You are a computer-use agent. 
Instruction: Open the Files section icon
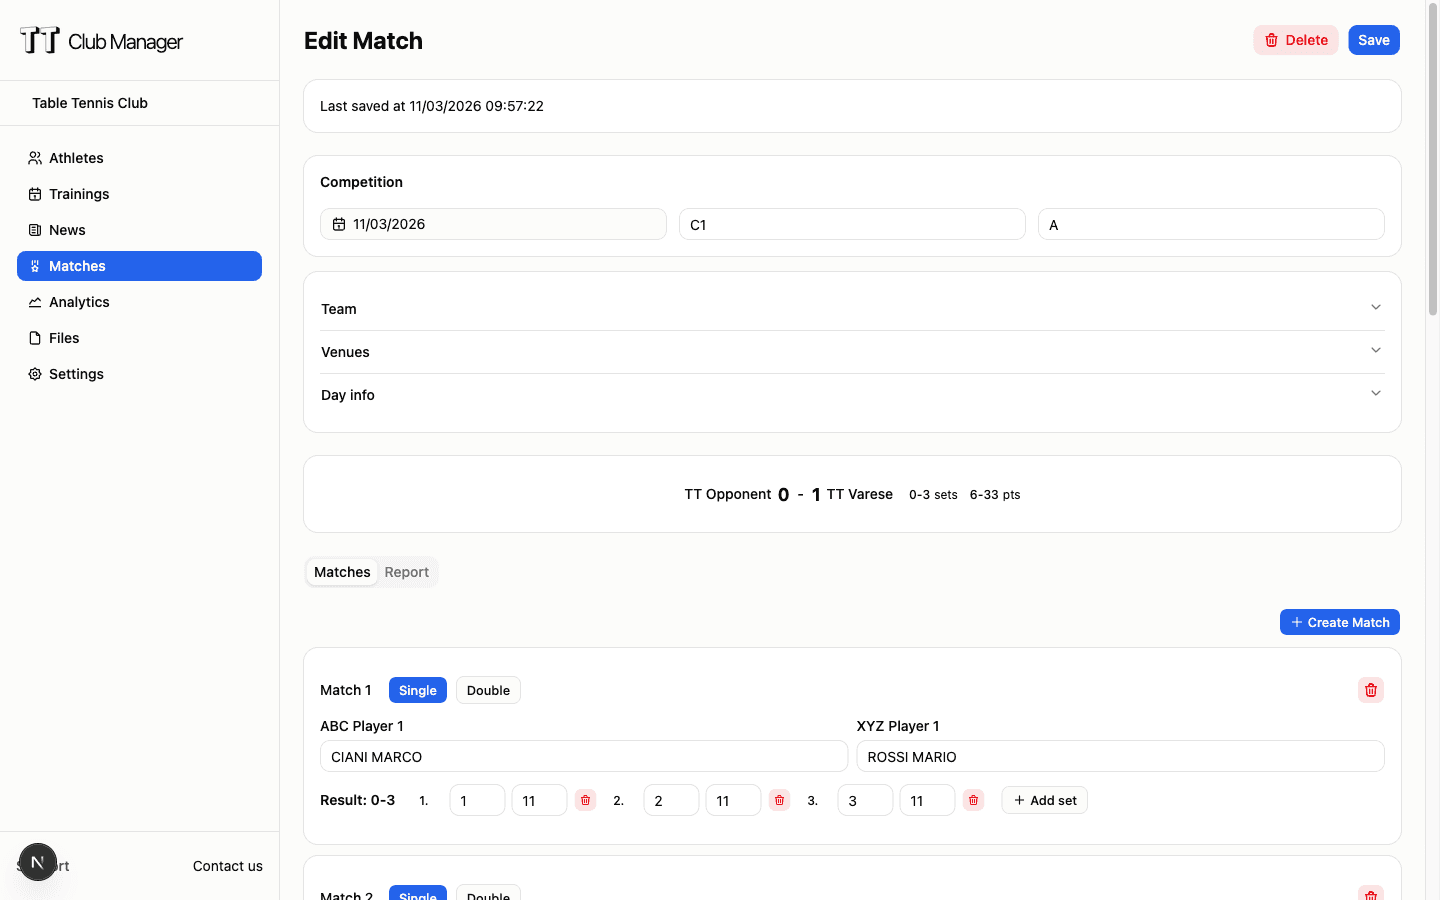(x=34, y=338)
